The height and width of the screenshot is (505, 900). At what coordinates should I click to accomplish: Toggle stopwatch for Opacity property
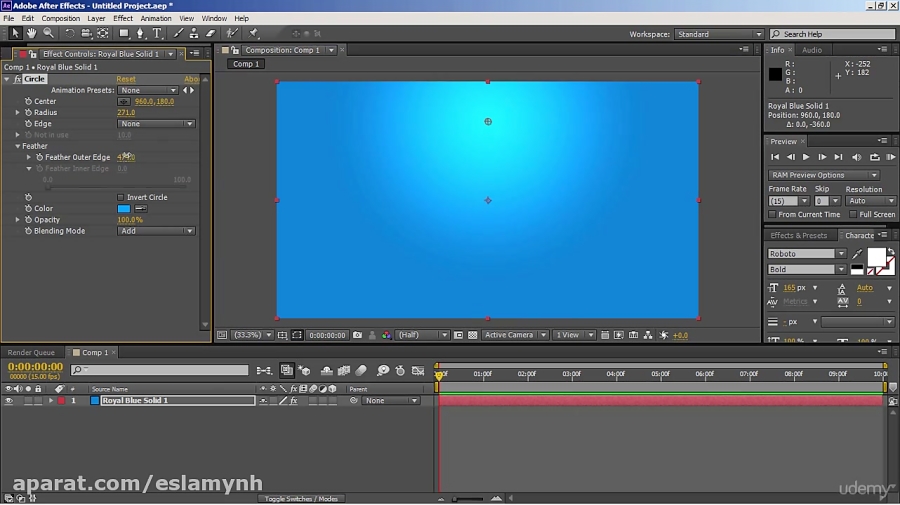pyautogui.click(x=28, y=220)
